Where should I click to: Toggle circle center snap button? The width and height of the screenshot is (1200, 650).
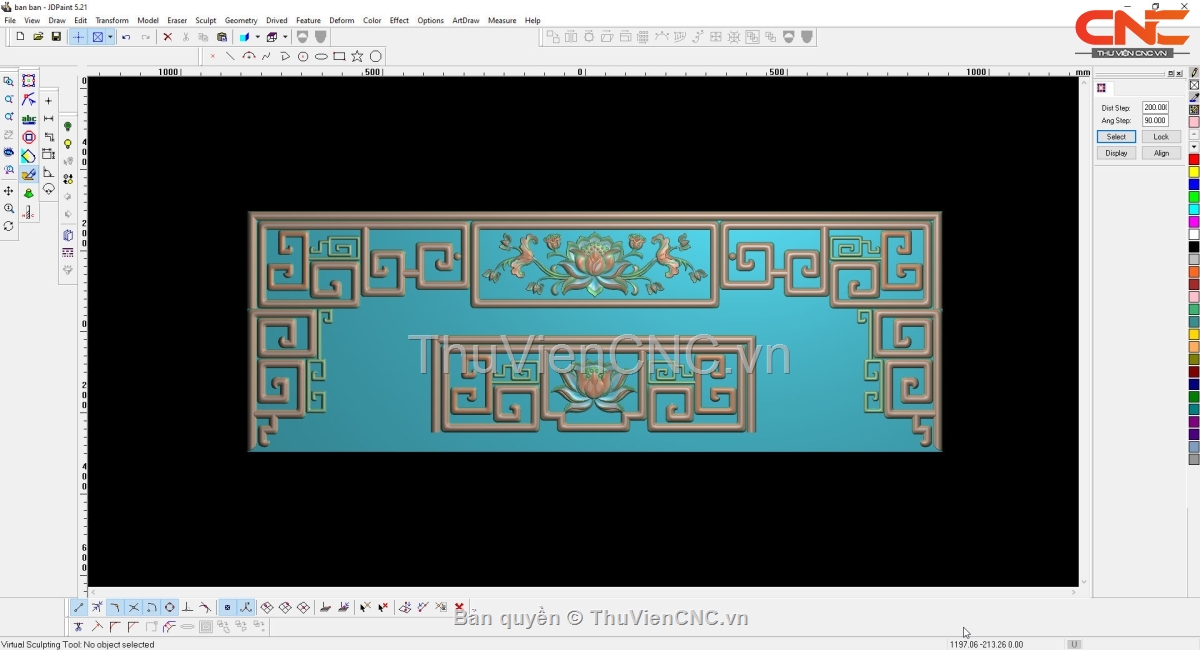(x=170, y=608)
